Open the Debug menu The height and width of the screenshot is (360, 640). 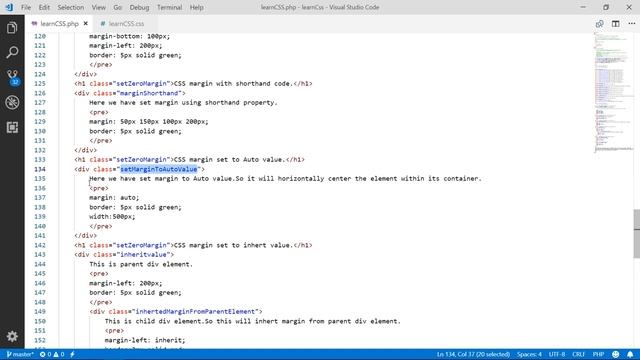[x=139, y=7]
